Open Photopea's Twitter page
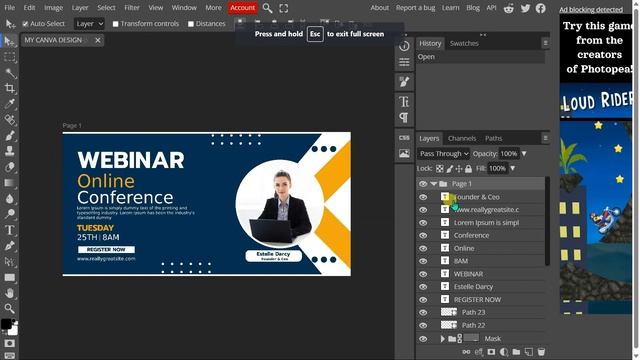640x360 pixels. coord(525,8)
